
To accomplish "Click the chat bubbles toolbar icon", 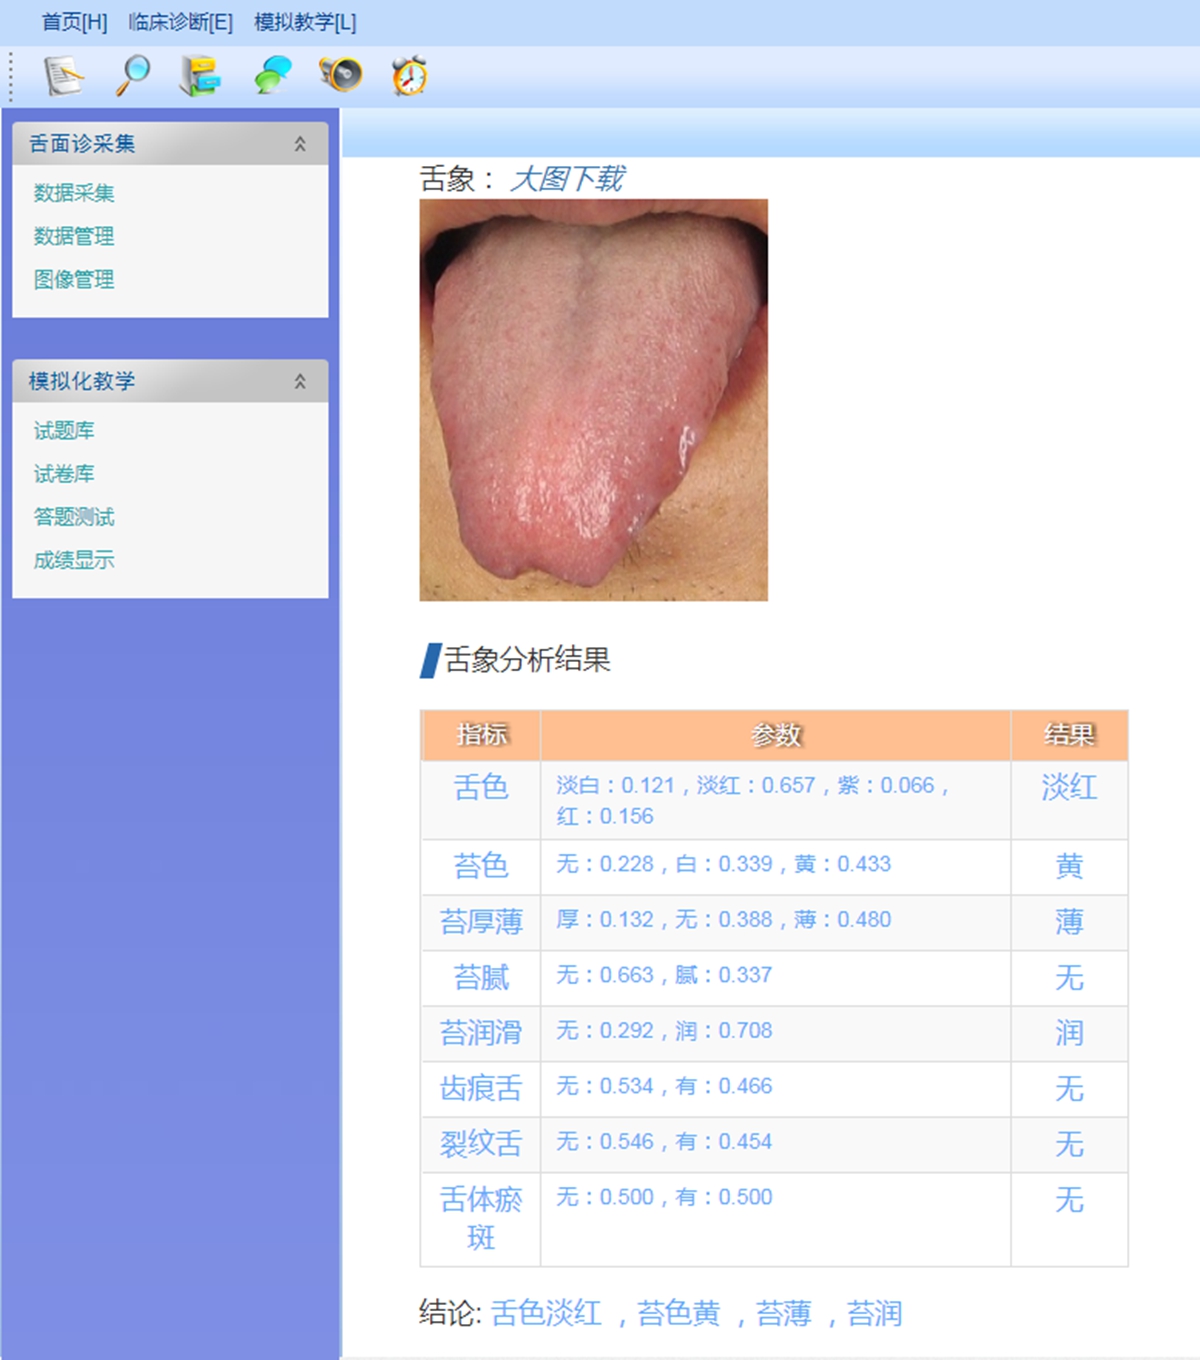I will tap(271, 76).
